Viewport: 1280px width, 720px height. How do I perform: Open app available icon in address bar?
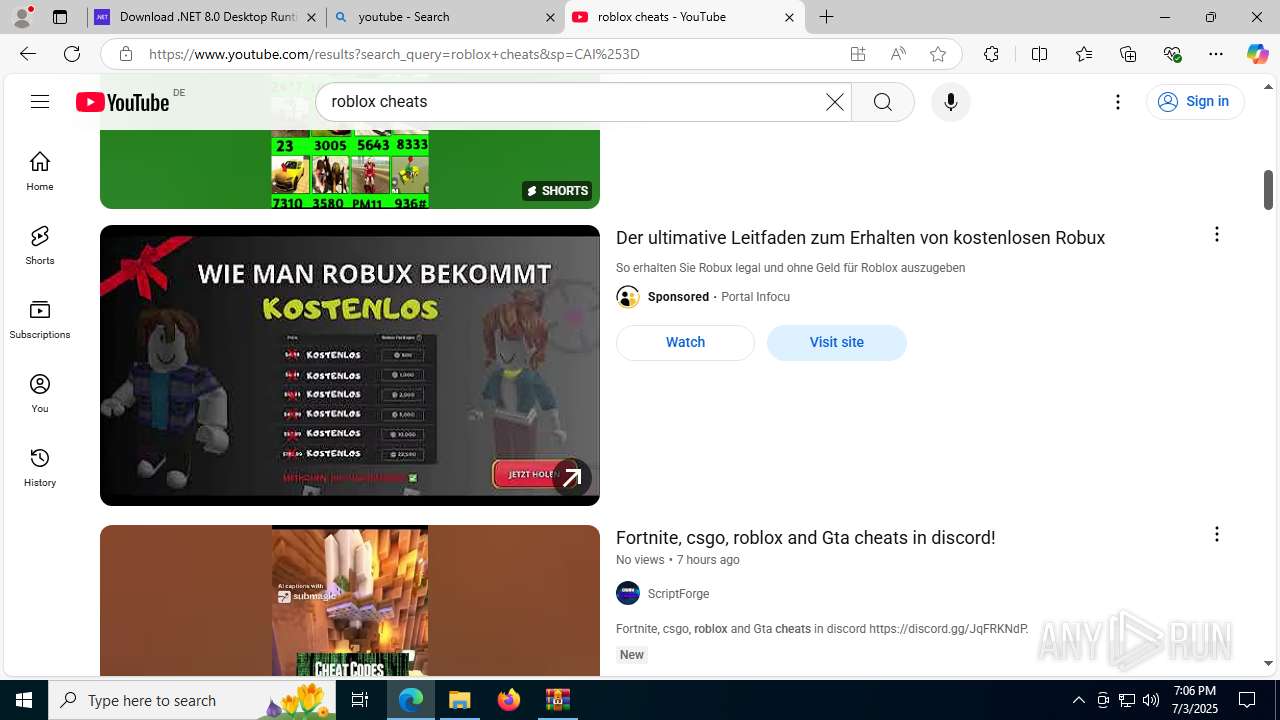858,54
